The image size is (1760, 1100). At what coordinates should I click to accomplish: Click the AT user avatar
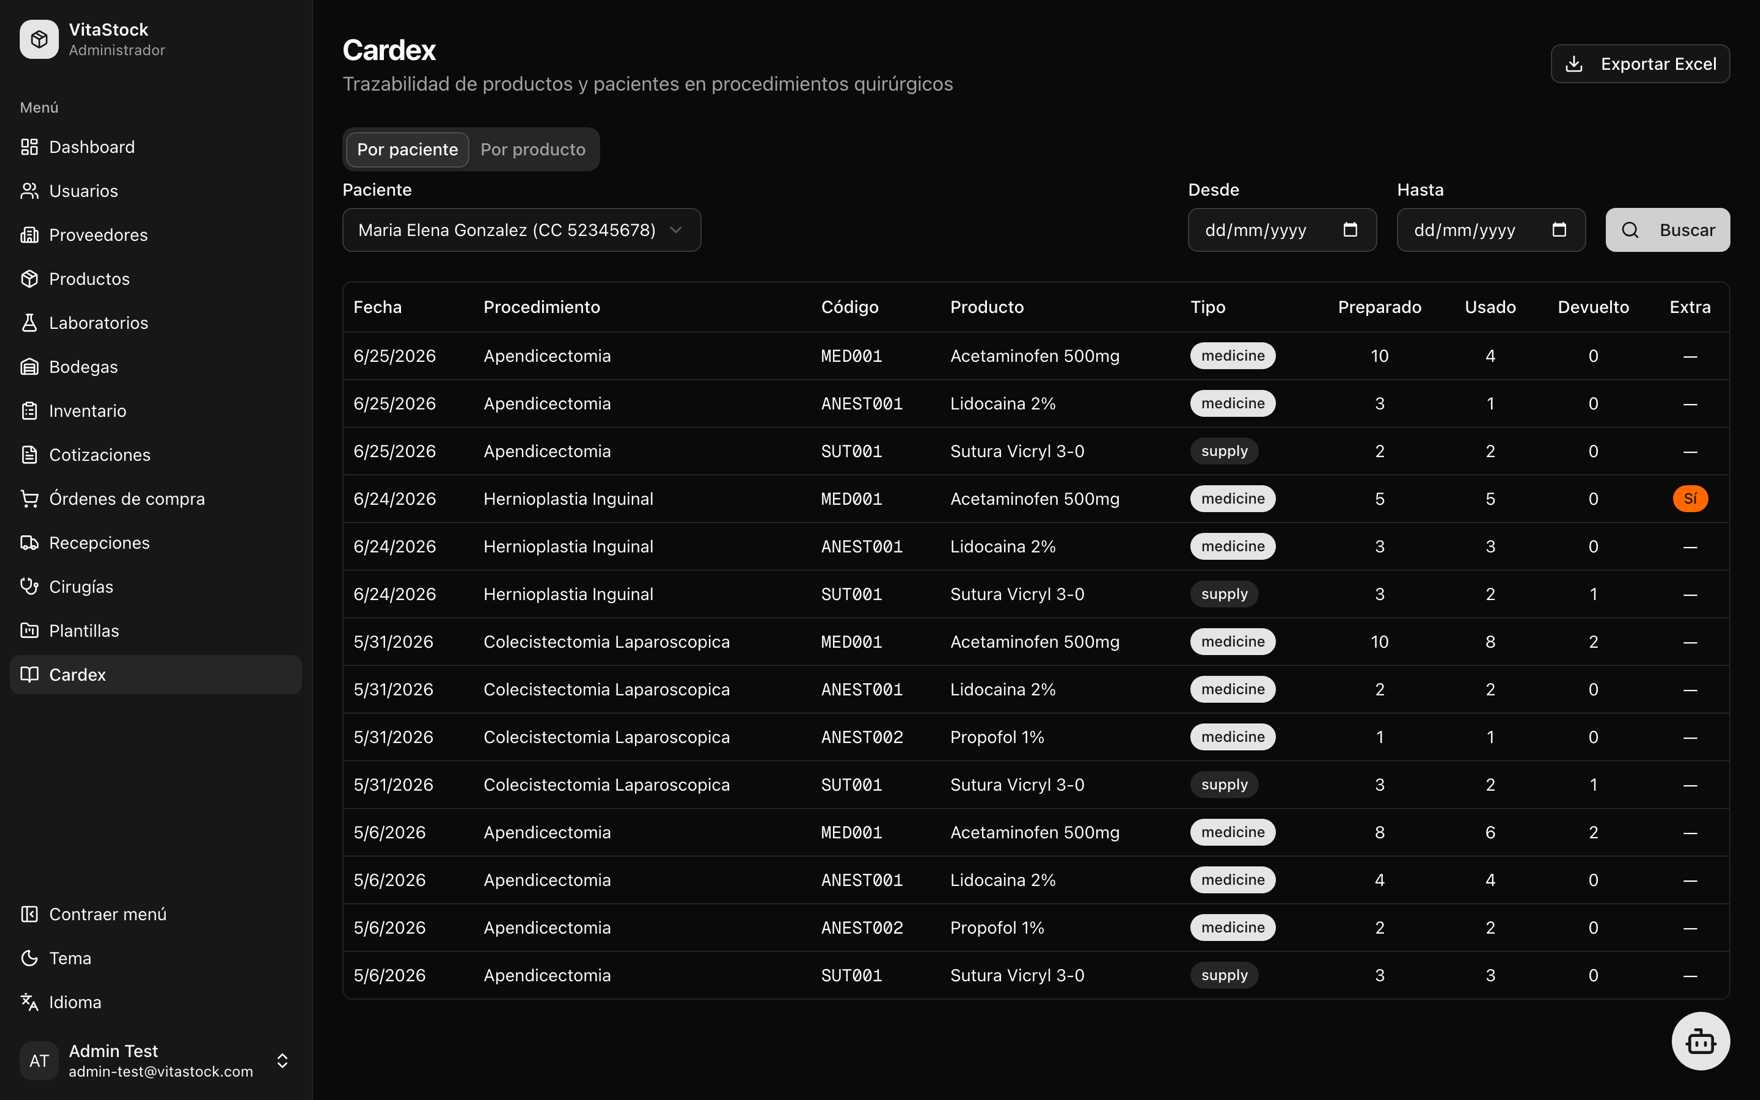click(x=39, y=1061)
